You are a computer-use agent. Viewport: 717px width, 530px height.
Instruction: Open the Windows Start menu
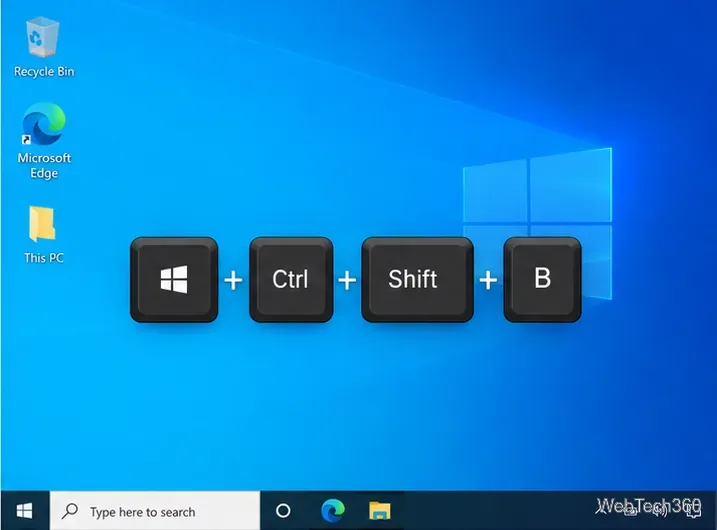coord(25,510)
